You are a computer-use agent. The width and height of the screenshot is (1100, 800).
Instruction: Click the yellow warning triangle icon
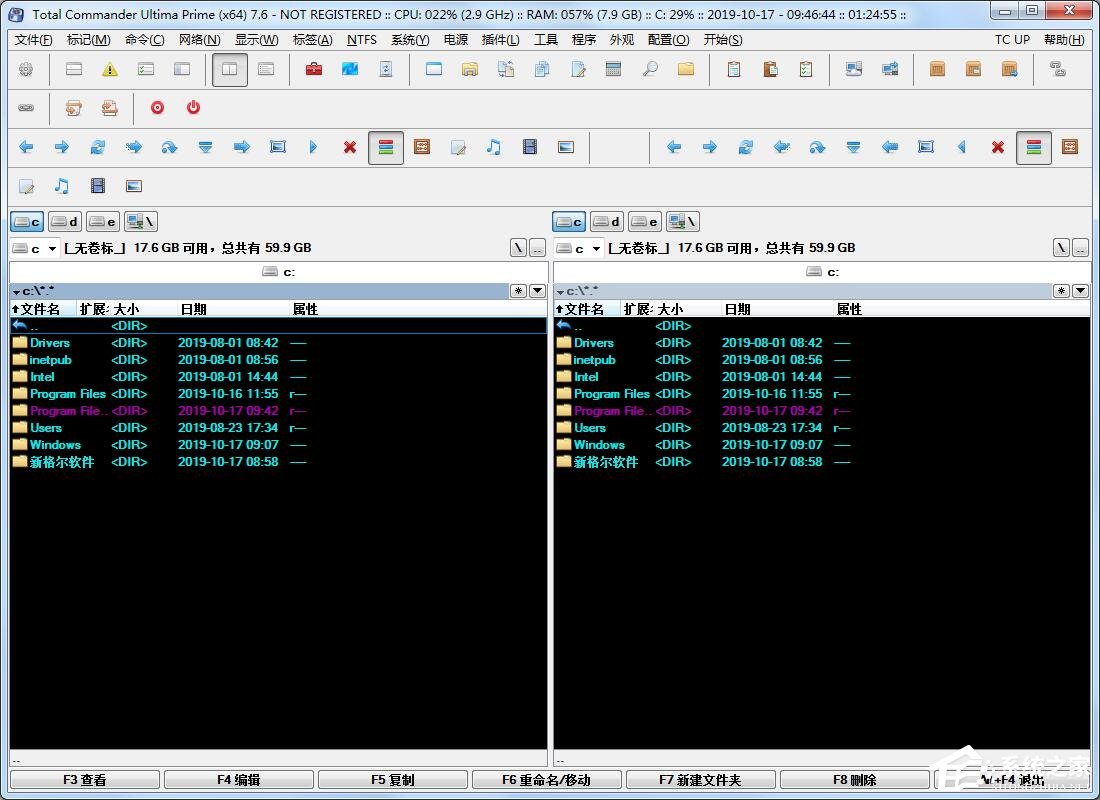pyautogui.click(x=110, y=70)
